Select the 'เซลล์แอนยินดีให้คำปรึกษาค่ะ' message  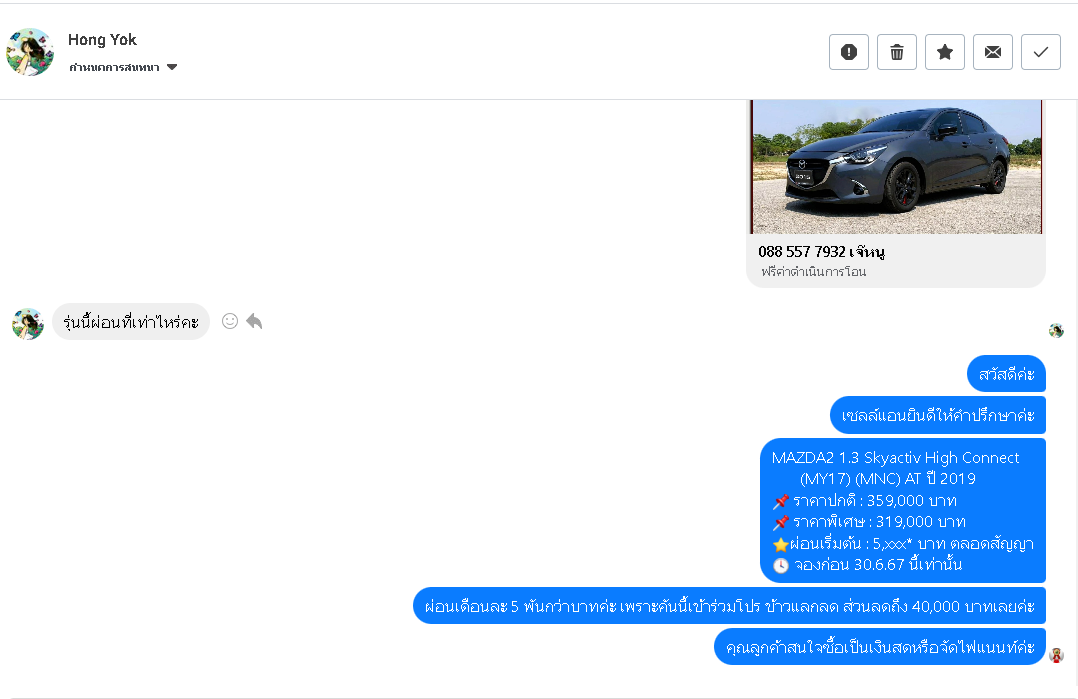click(x=938, y=415)
